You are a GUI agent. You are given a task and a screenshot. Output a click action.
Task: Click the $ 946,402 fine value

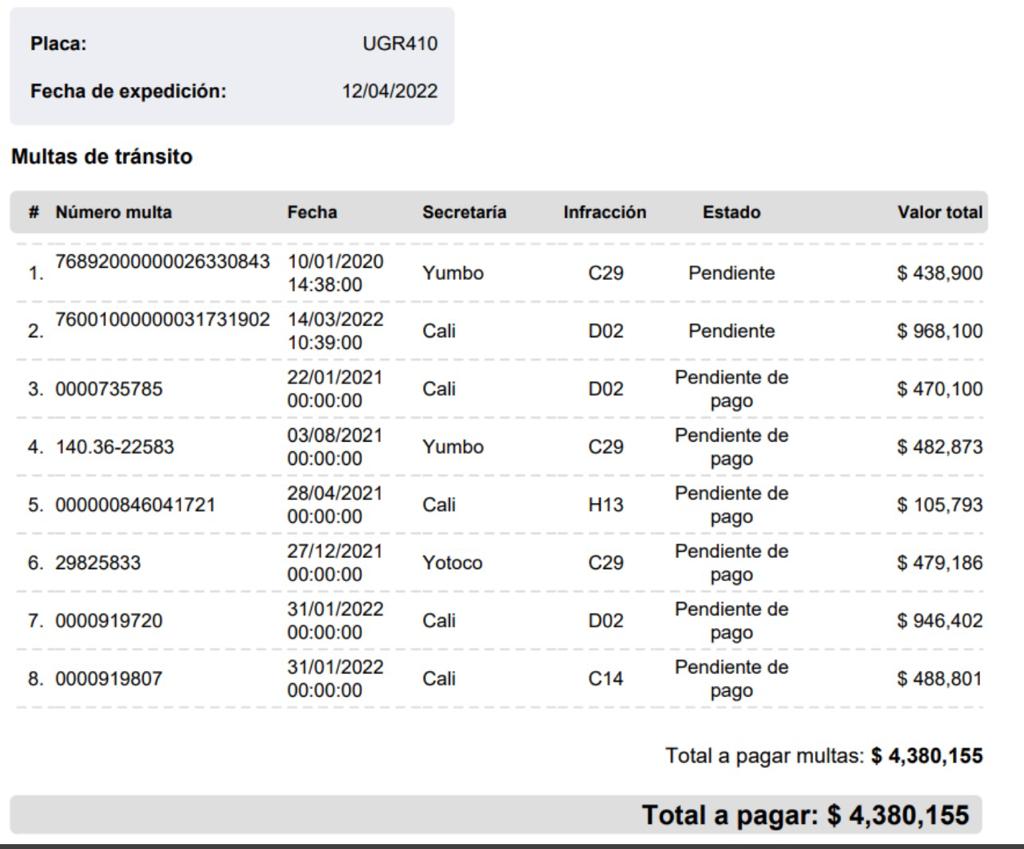(939, 621)
